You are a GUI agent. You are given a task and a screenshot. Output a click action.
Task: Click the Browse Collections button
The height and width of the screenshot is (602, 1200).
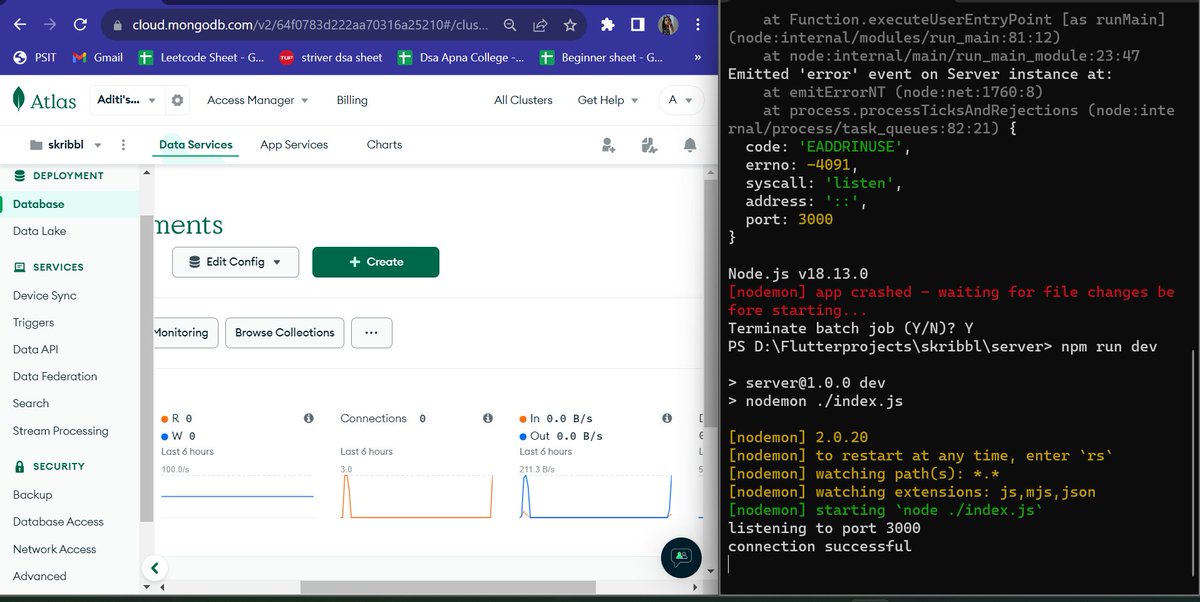click(x=285, y=333)
